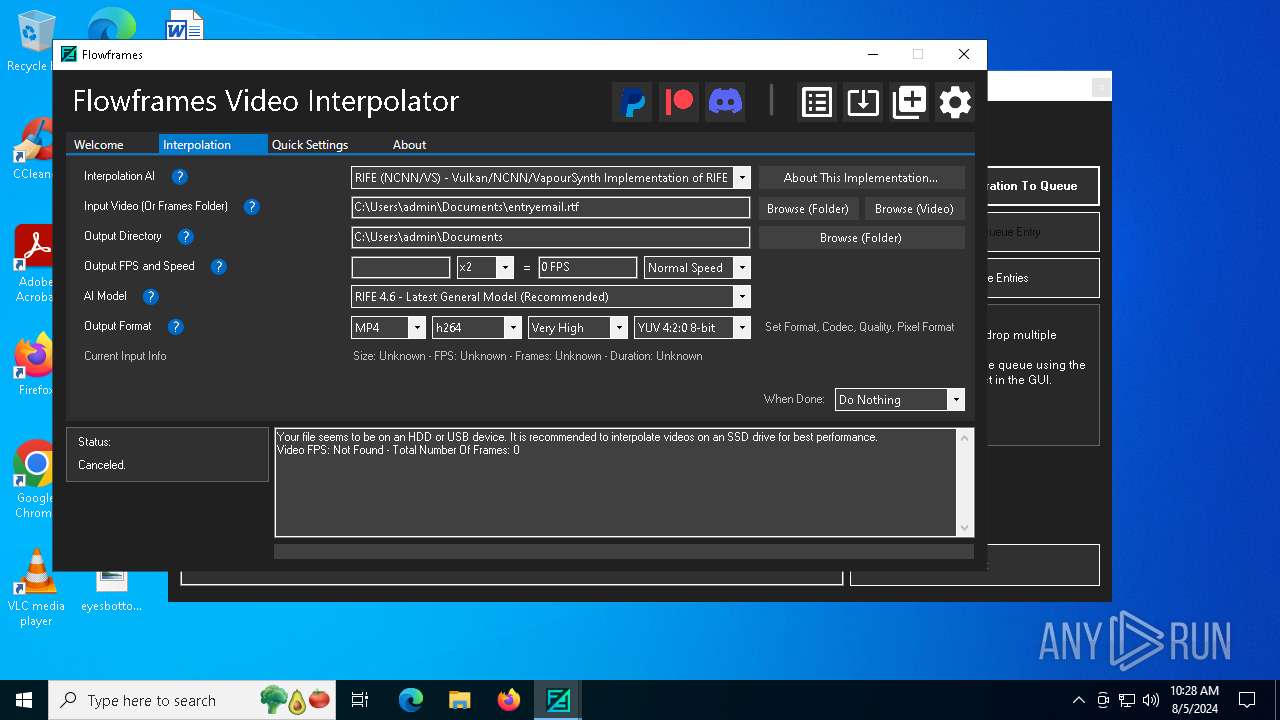The width and height of the screenshot is (1280, 720).
Task: Open VLC media player desktop shortcut
Action: (x=36, y=588)
